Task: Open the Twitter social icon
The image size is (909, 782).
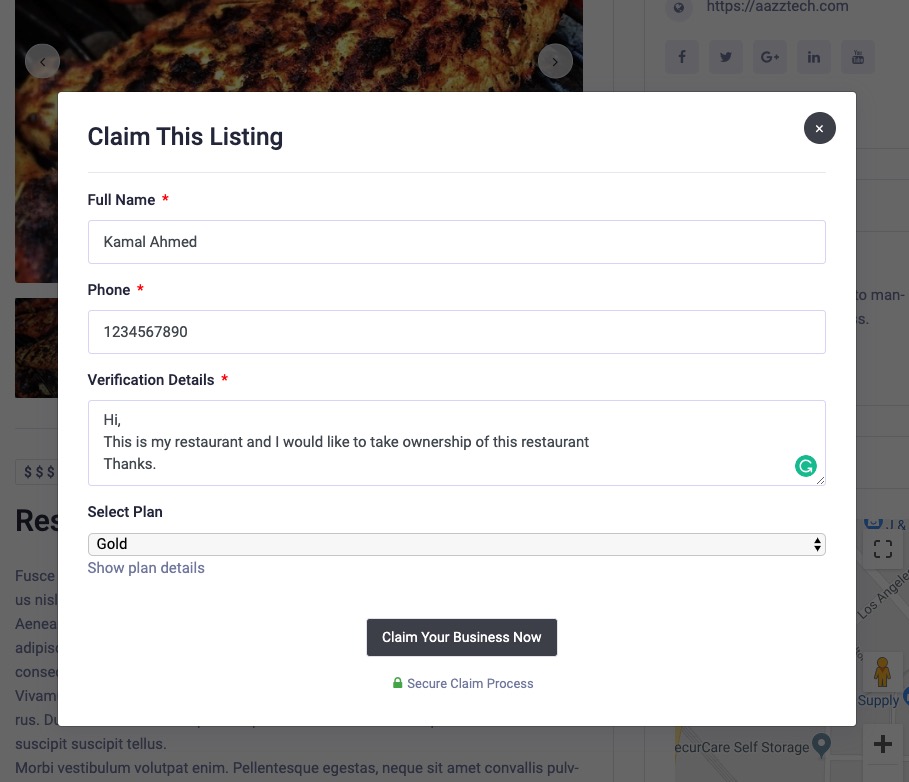Action: click(x=725, y=57)
